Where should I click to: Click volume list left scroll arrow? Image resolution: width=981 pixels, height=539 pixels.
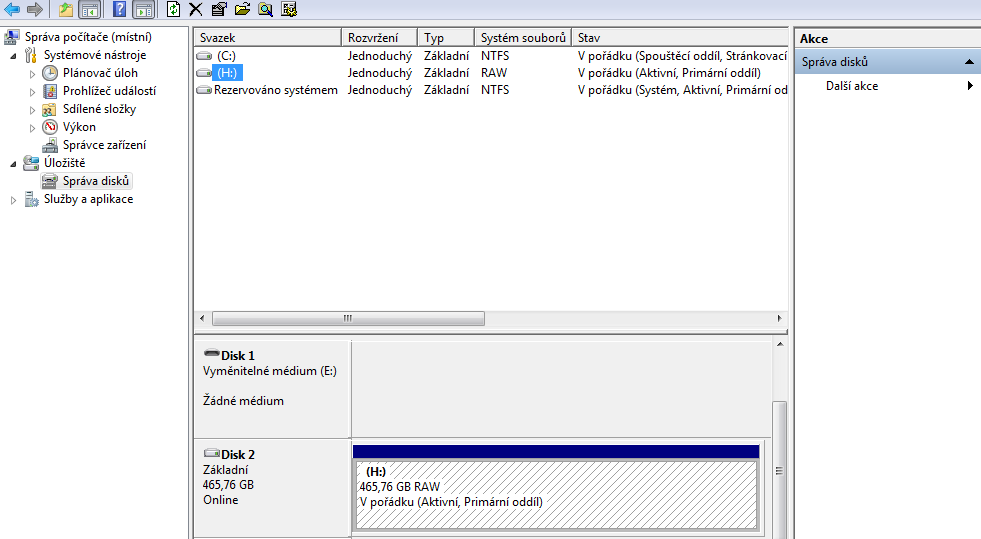coord(202,318)
